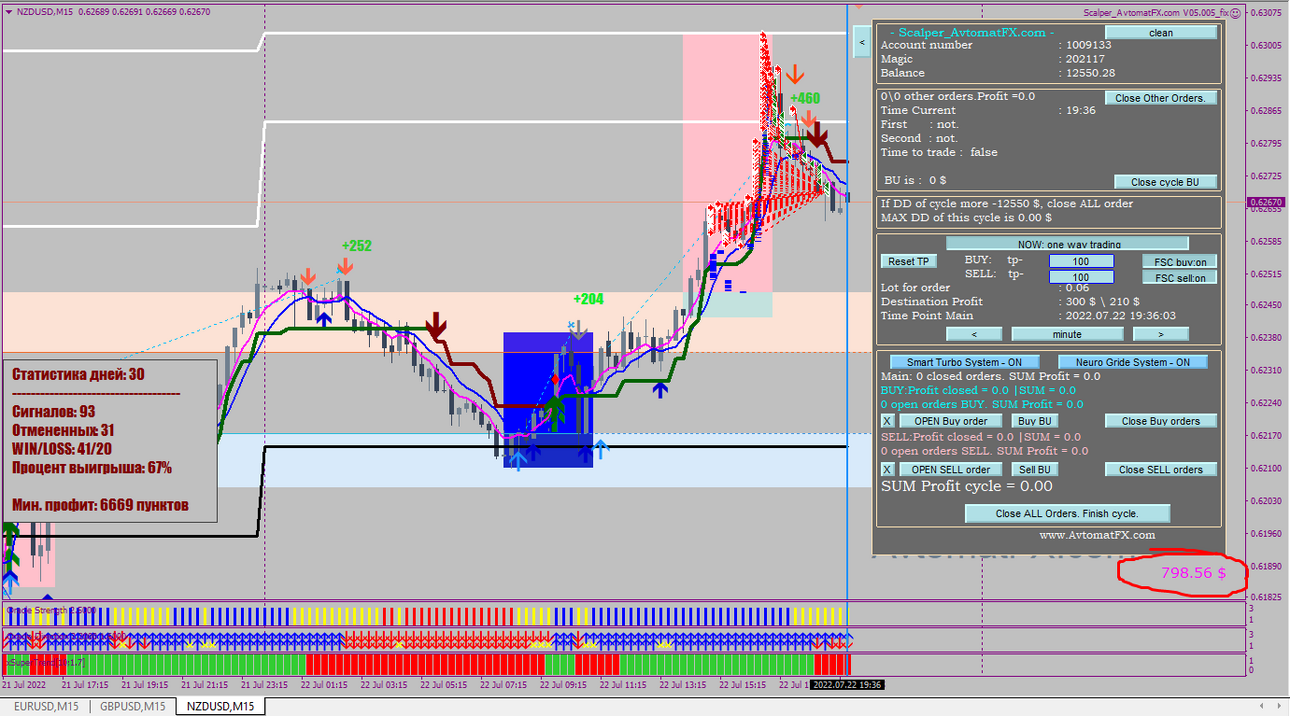Image resolution: width=1290 pixels, height=716 pixels.
Task: Click the +460 profit label
Action: click(805, 98)
